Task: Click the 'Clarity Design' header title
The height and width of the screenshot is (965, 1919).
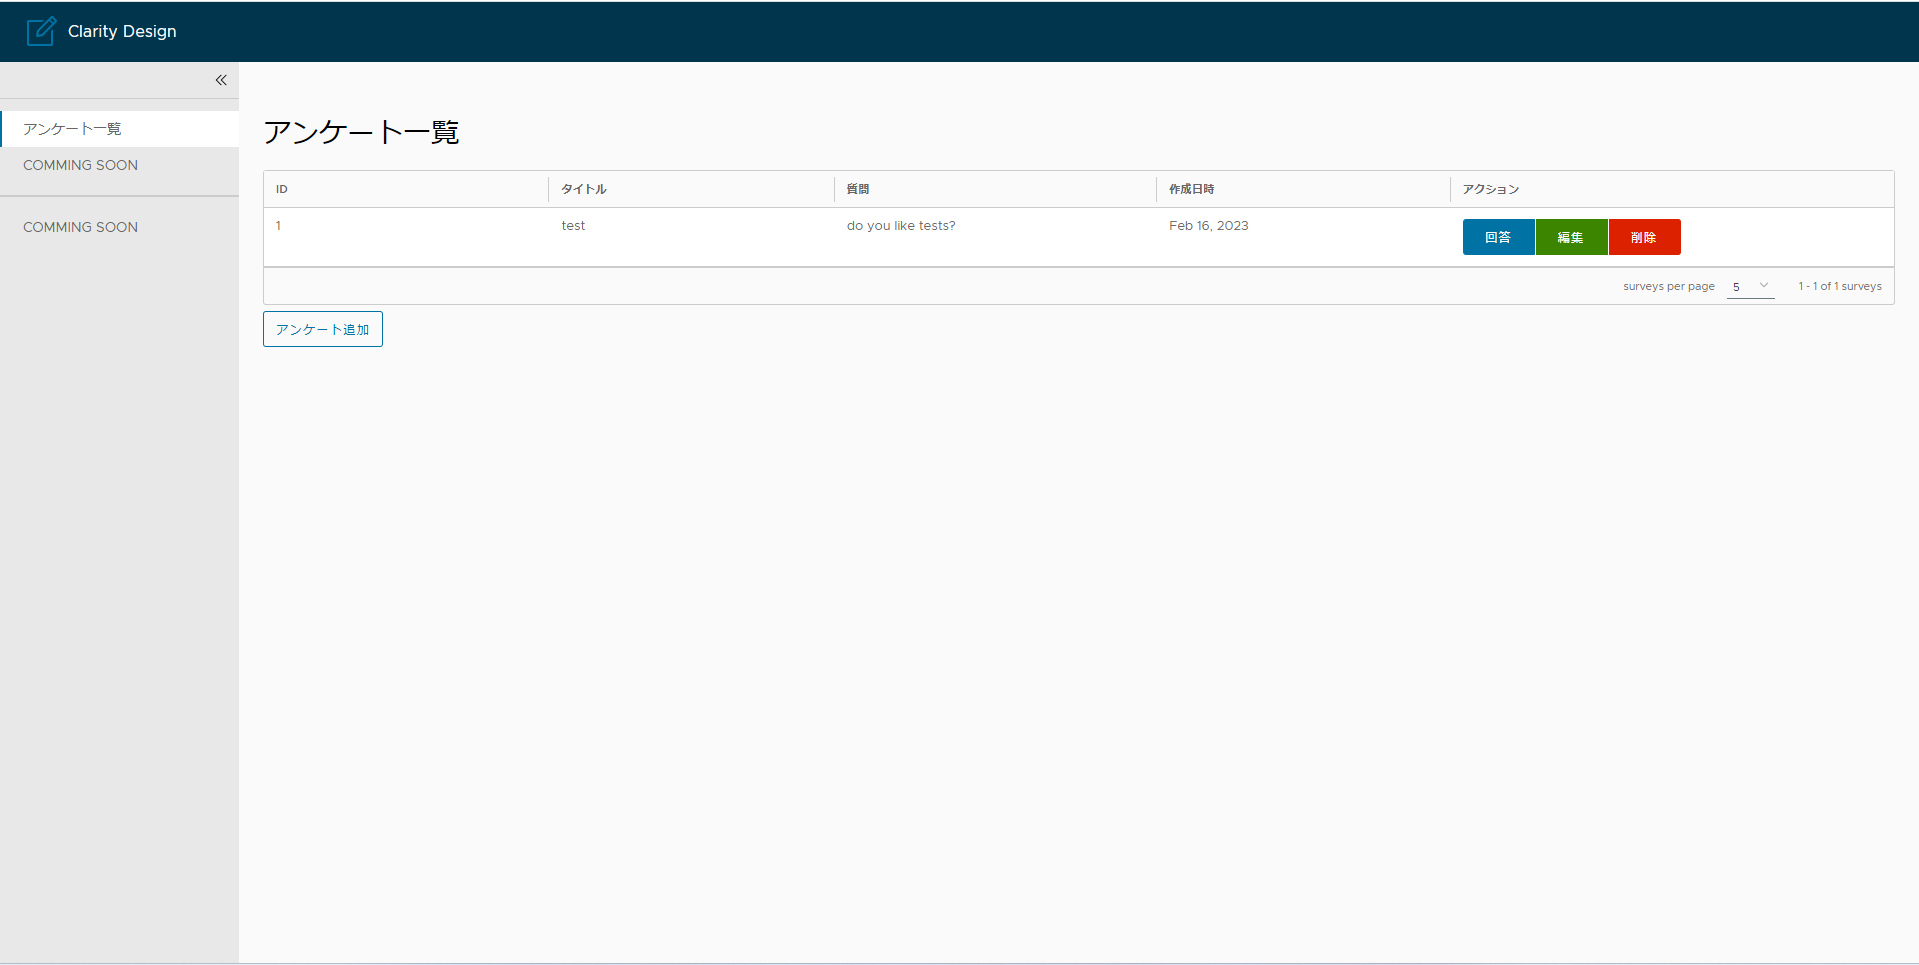Action: pyautogui.click(x=122, y=31)
